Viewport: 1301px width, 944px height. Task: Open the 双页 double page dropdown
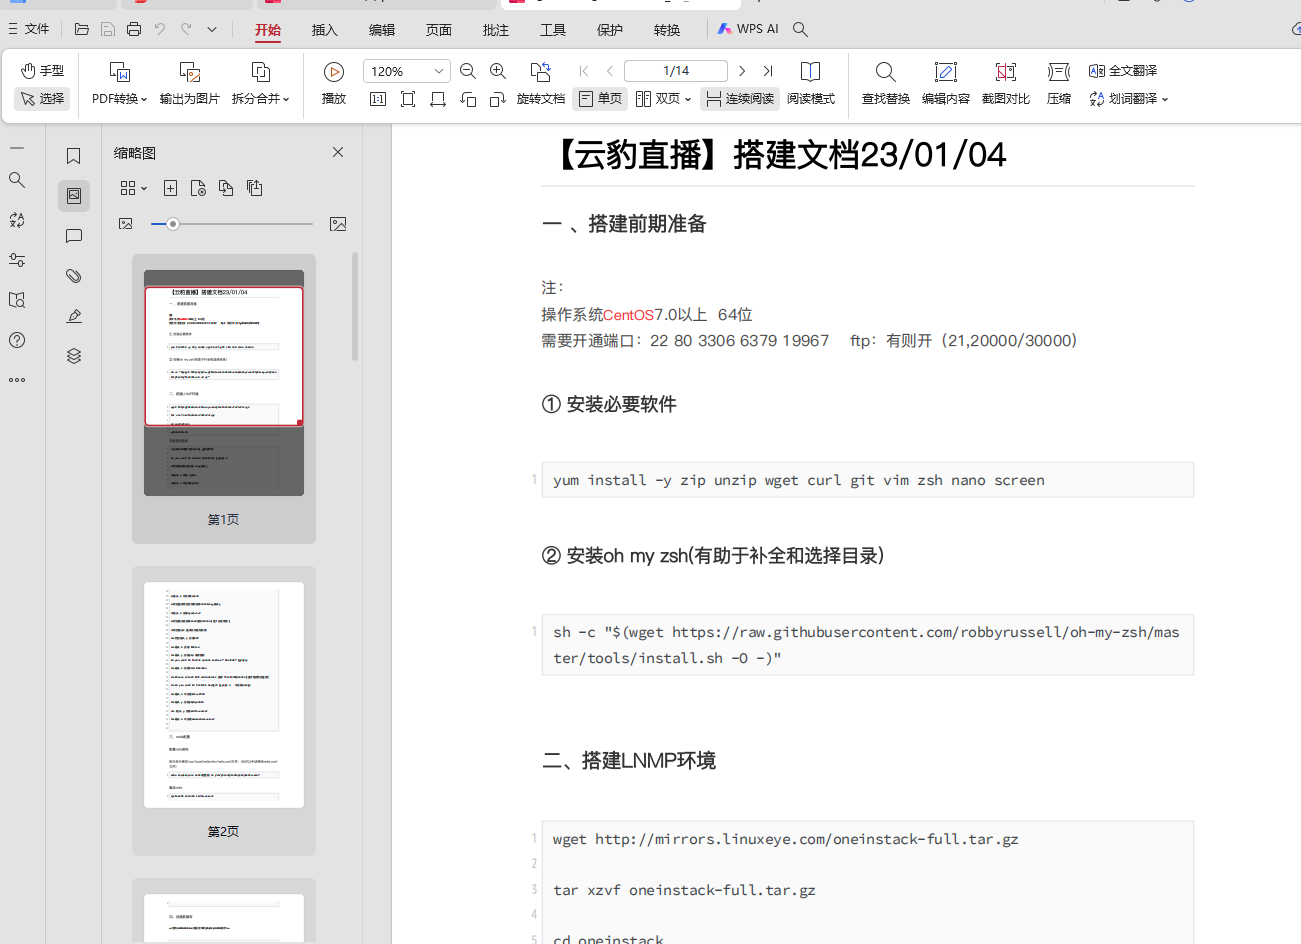(x=664, y=99)
